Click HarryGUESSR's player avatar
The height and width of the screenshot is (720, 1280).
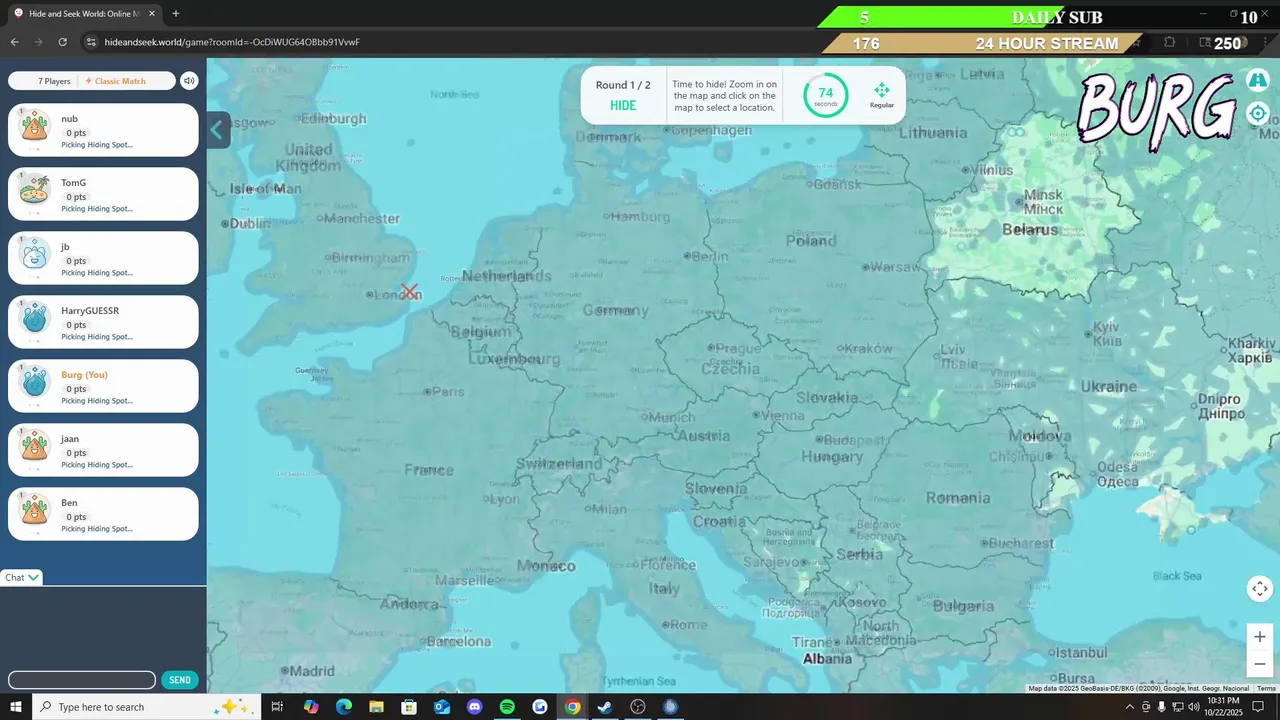(x=35, y=318)
